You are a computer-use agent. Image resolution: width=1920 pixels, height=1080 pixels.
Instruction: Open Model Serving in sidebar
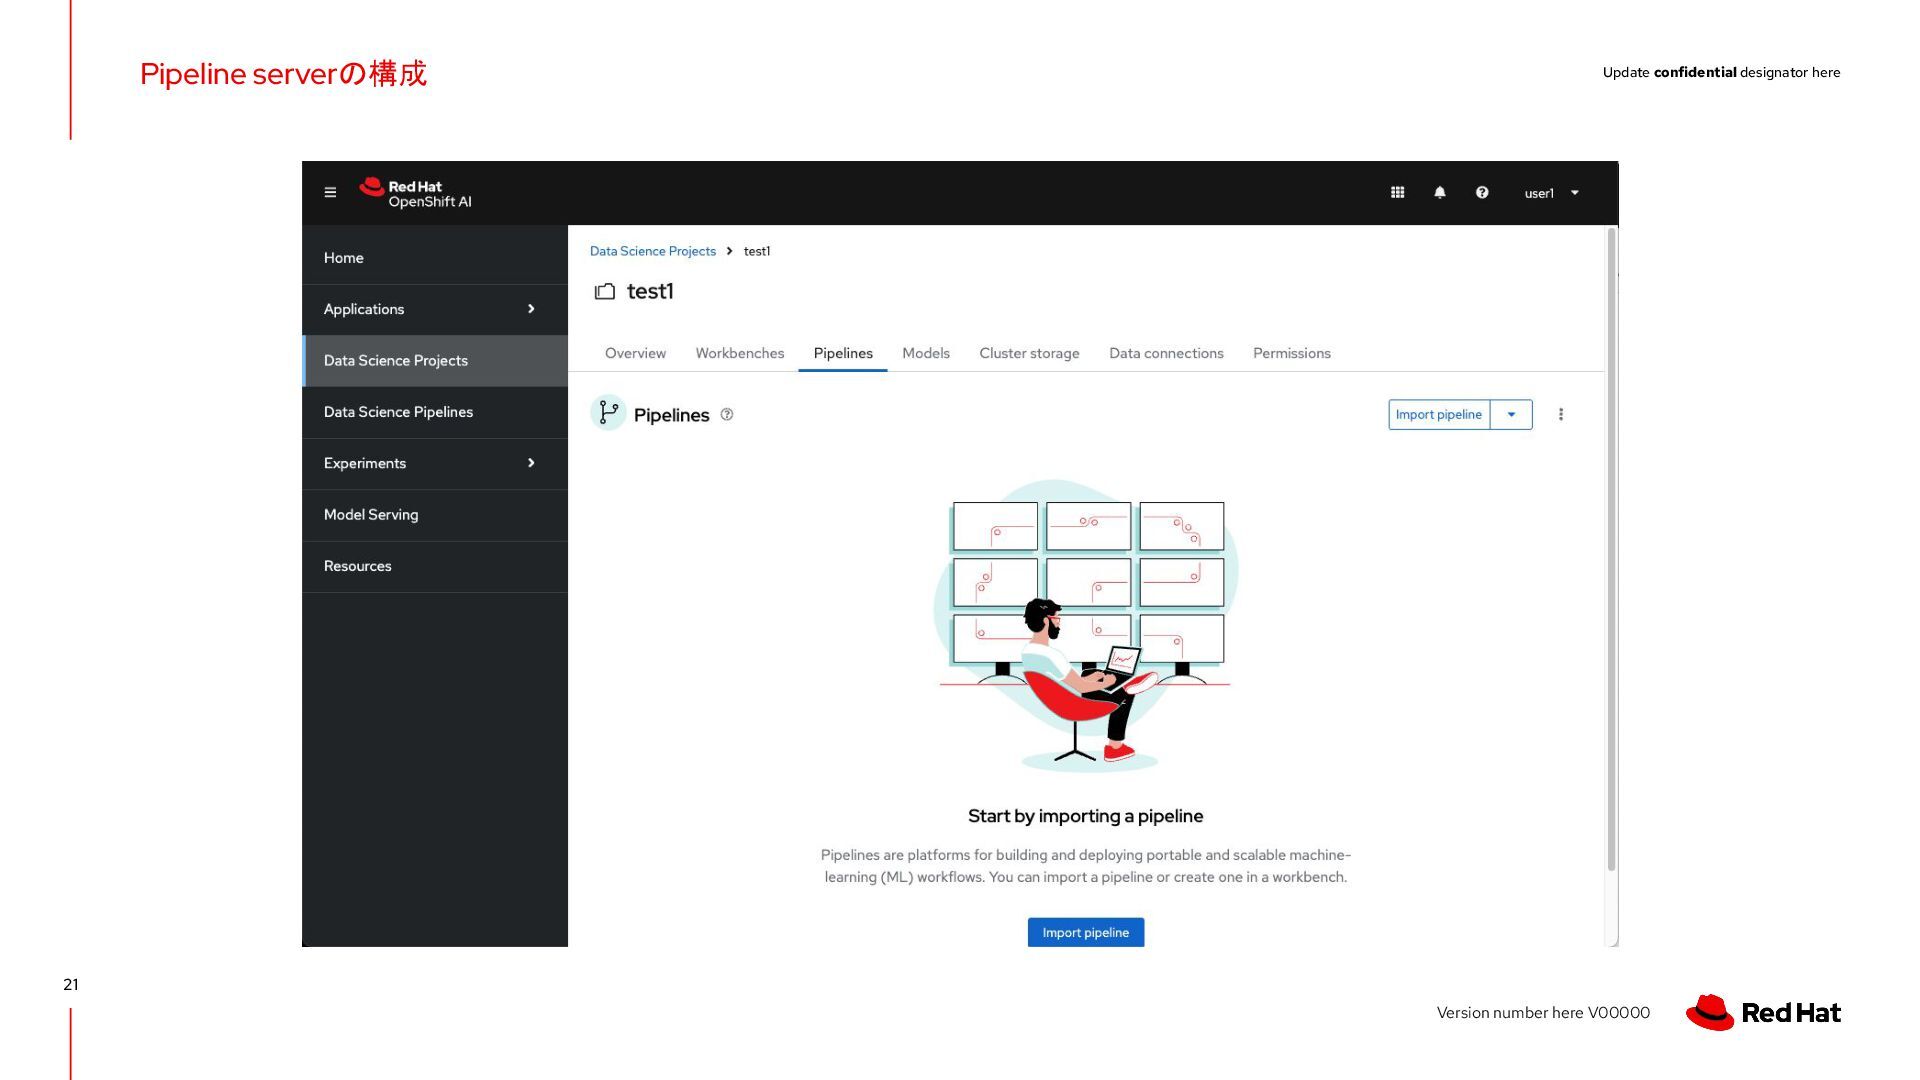(435, 515)
